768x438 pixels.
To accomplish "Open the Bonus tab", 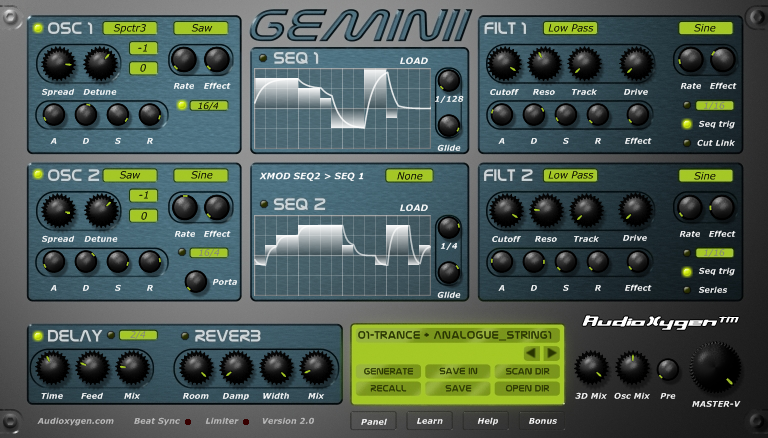I will (x=543, y=421).
